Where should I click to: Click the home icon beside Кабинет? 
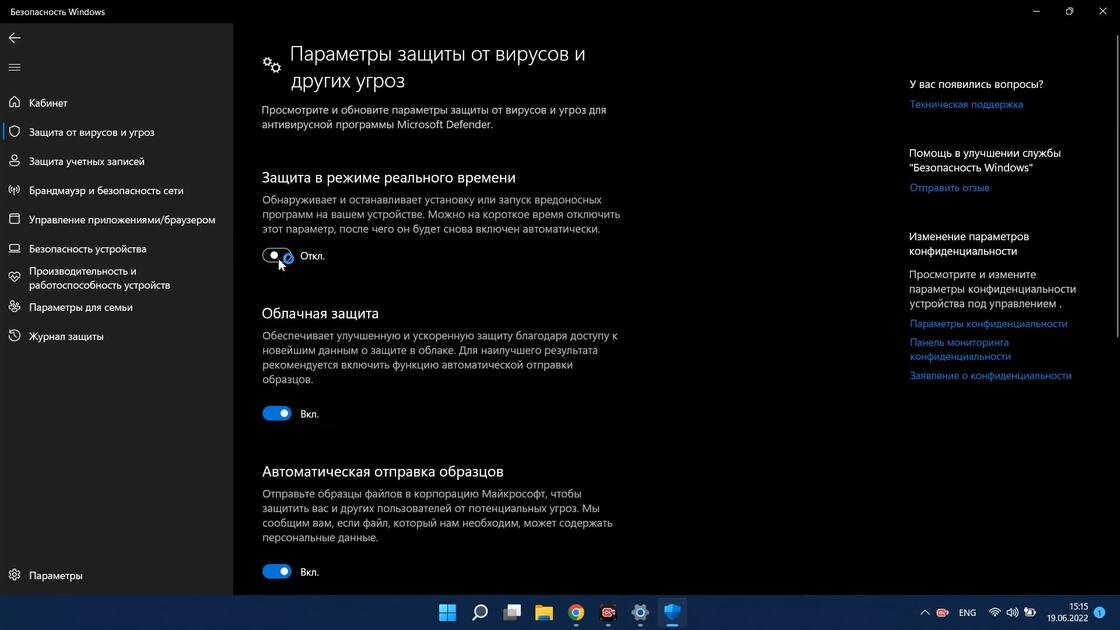(14, 102)
